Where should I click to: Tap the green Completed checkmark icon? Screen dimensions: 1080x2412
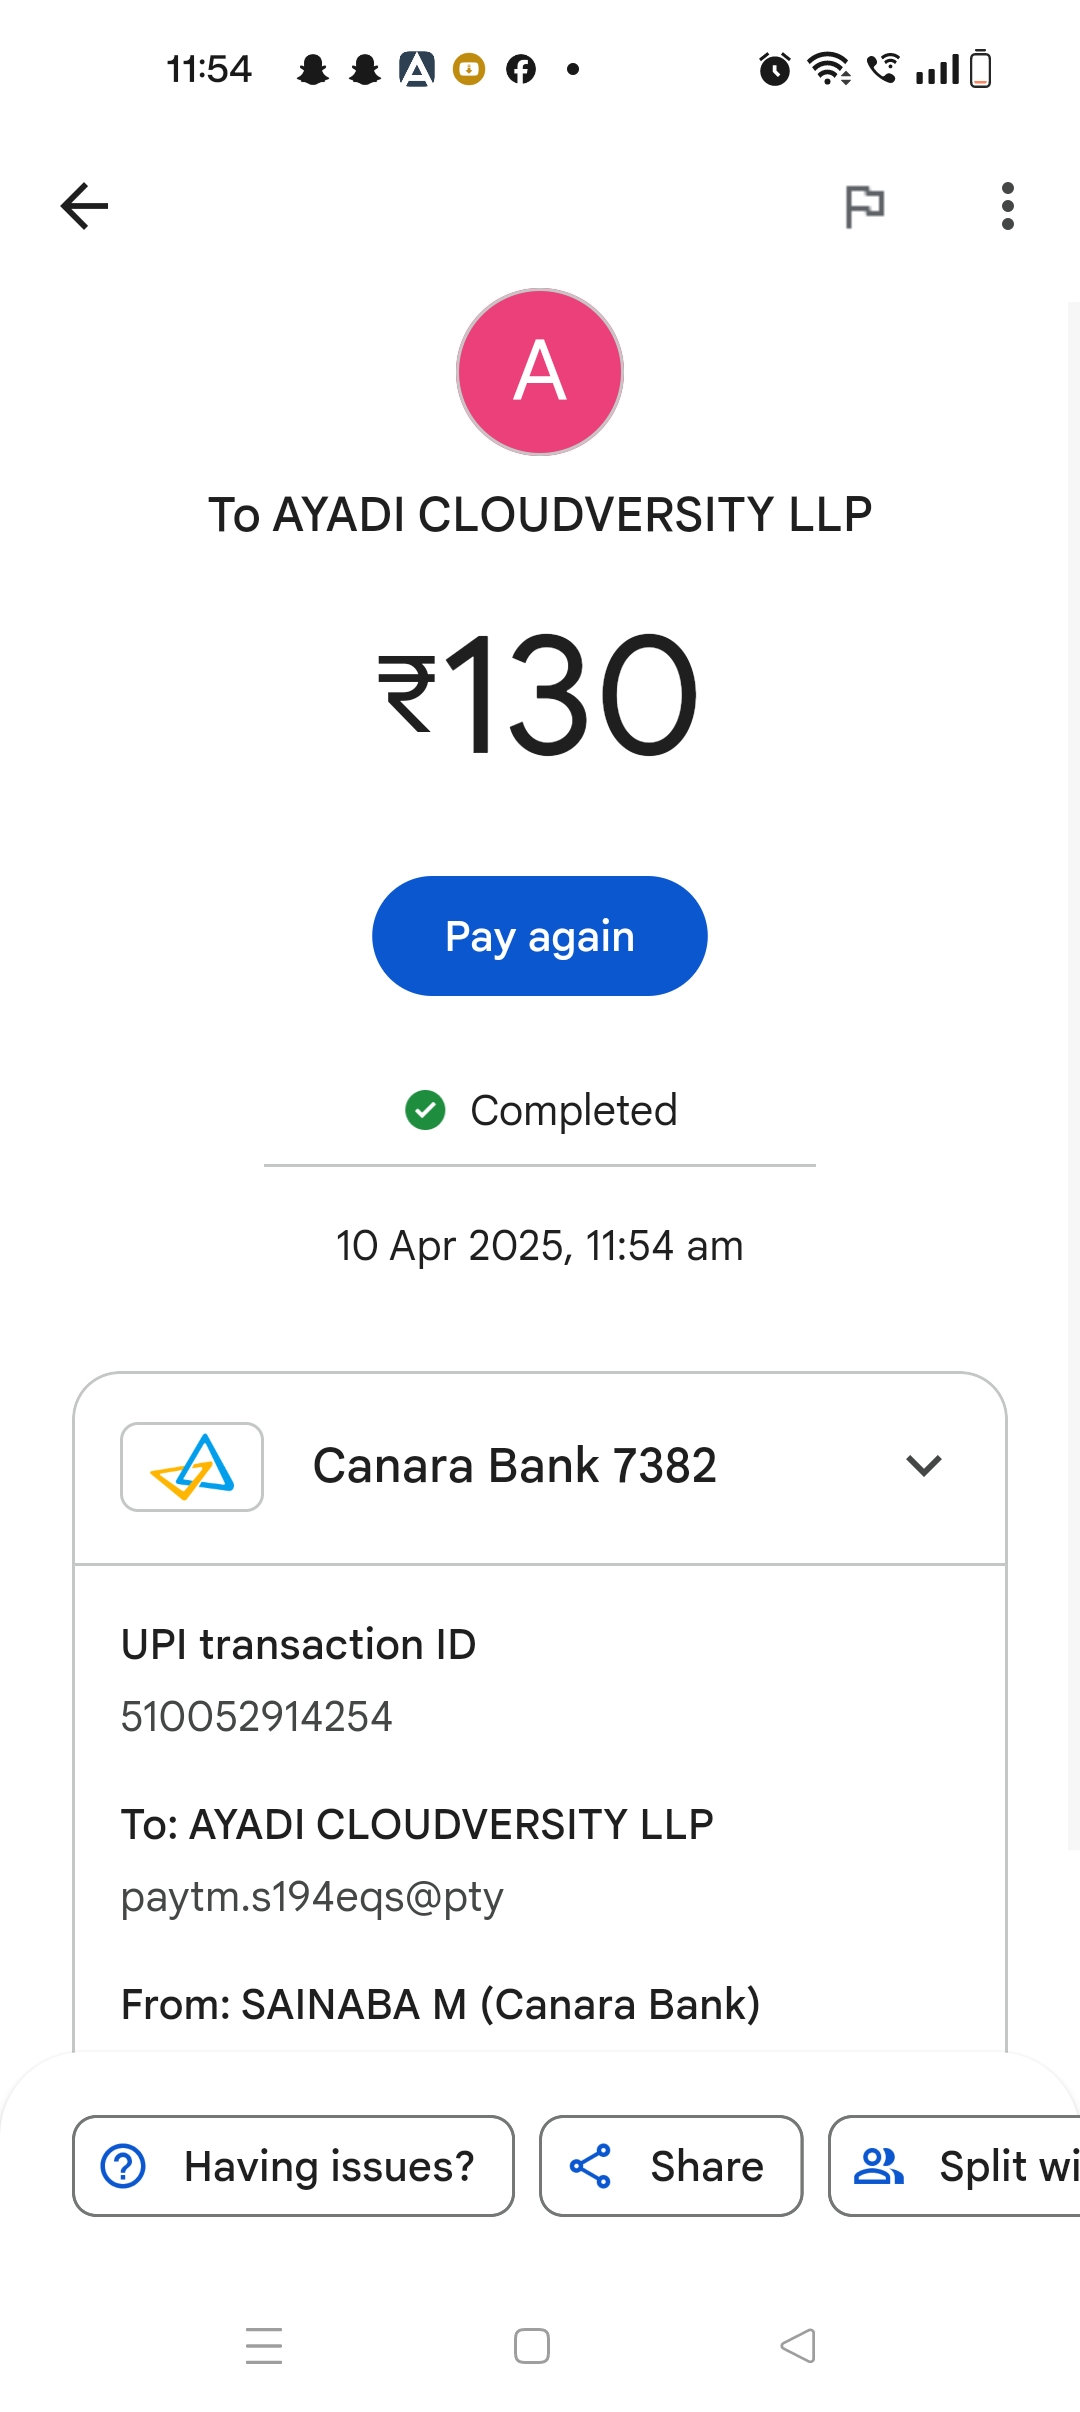pyautogui.click(x=425, y=1110)
